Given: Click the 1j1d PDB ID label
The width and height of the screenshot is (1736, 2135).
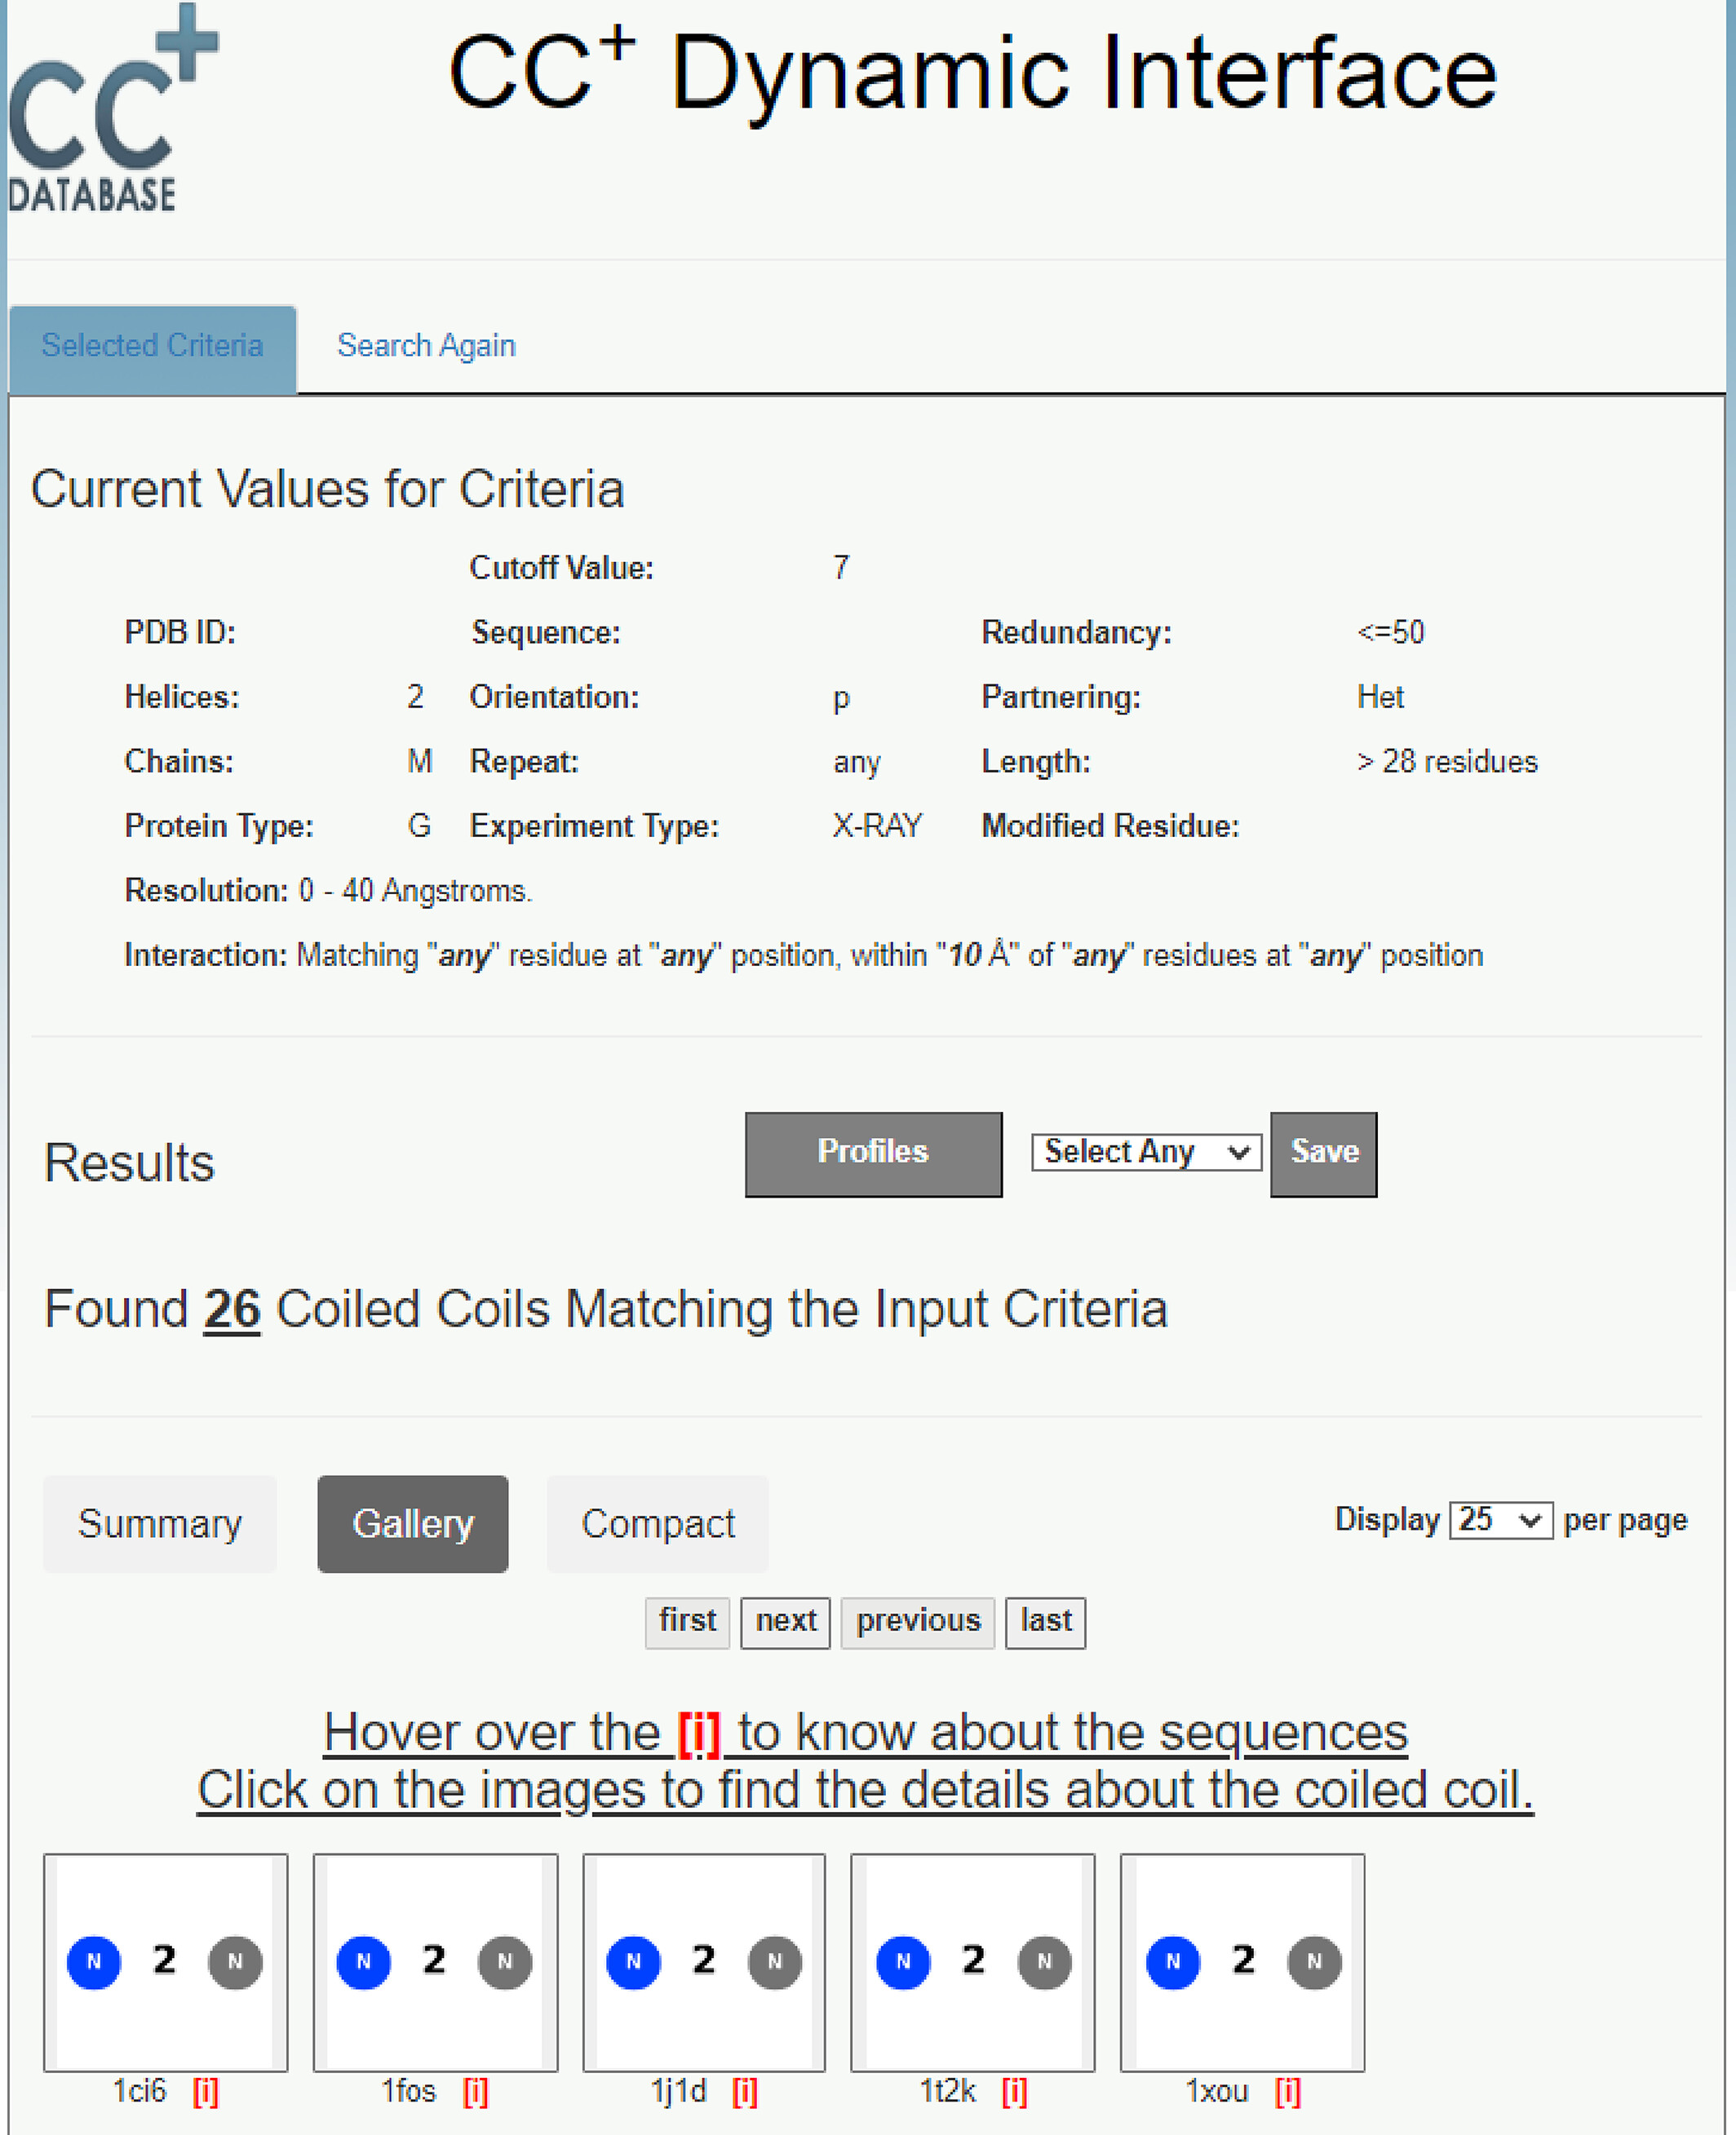Looking at the screenshot, I should [678, 2091].
